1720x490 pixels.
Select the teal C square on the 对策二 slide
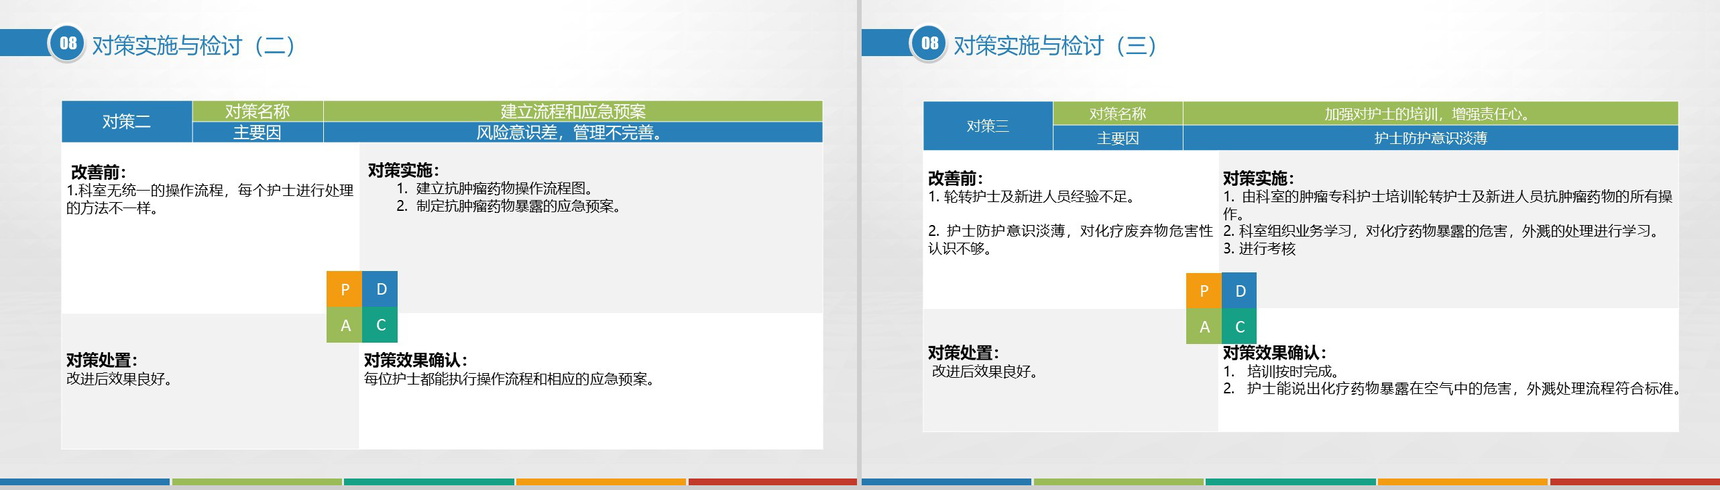click(380, 325)
